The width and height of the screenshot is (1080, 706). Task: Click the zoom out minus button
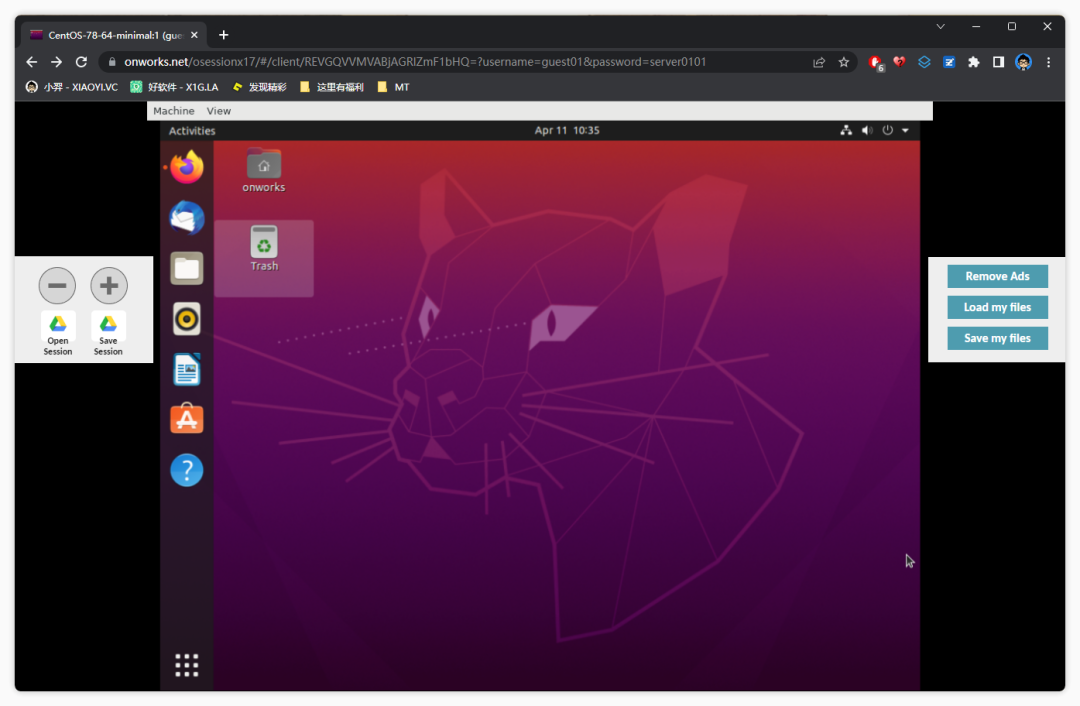click(x=57, y=286)
